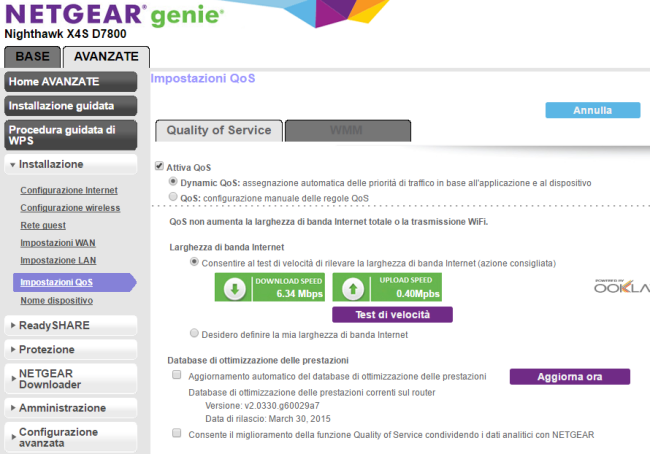Open the Rete guest link
This screenshot has height=454, width=650.
(43, 225)
